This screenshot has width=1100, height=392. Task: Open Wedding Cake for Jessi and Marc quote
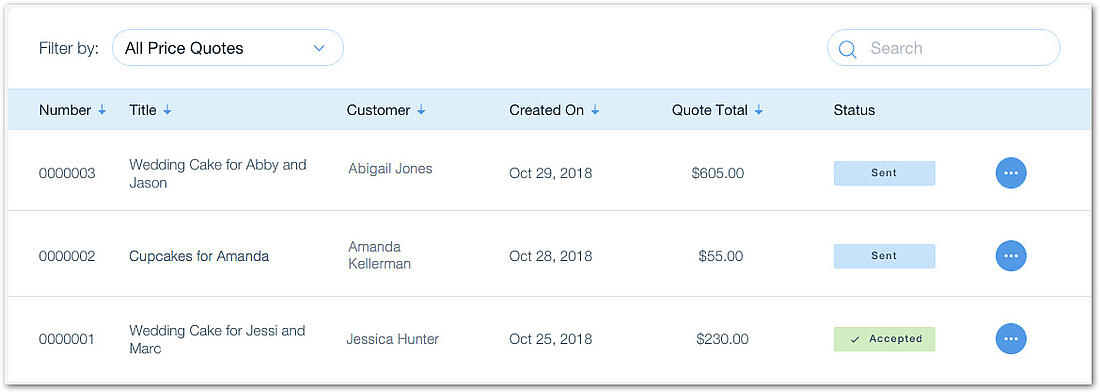point(217,339)
